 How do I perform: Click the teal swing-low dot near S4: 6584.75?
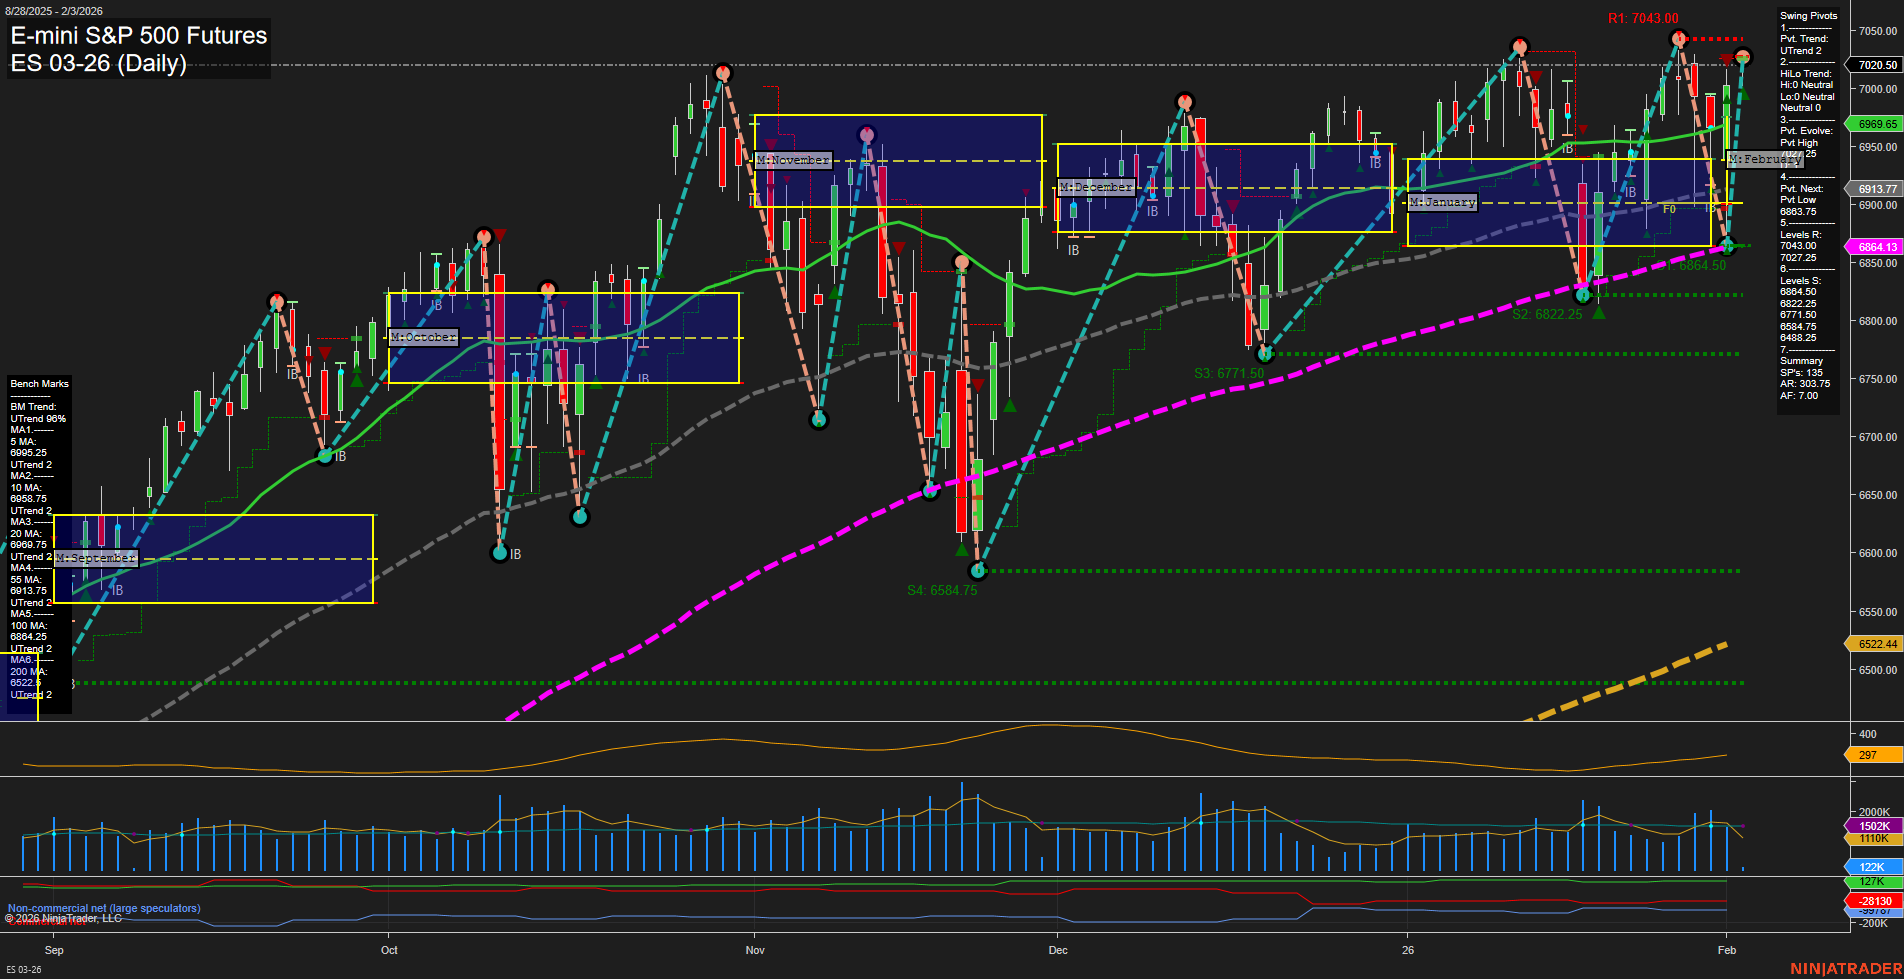point(977,569)
